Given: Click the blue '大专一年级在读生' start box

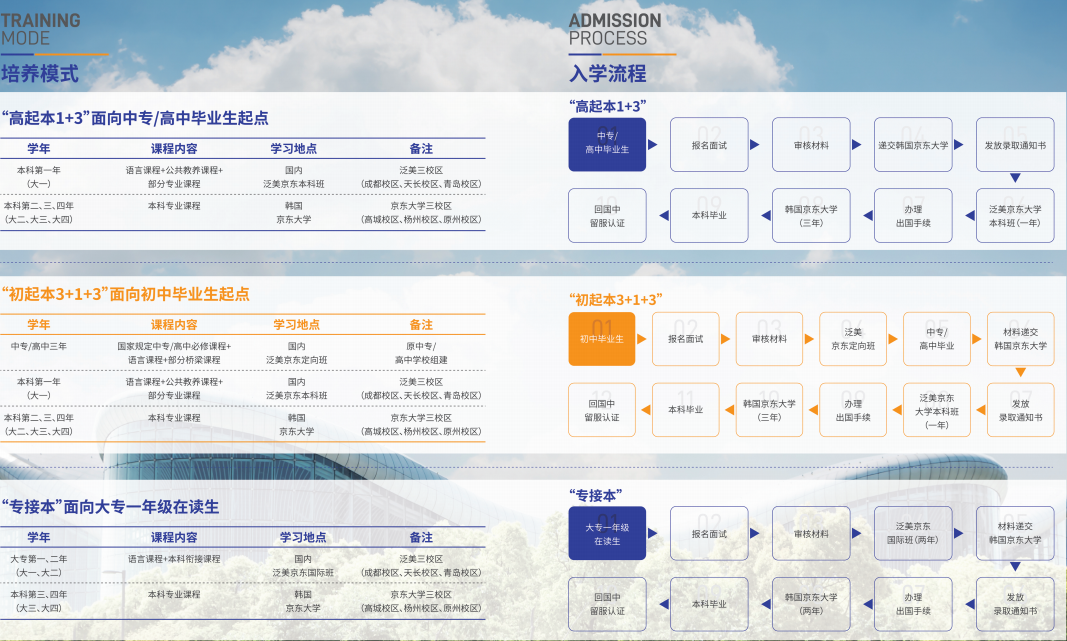Looking at the screenshot, I should 607,533.
